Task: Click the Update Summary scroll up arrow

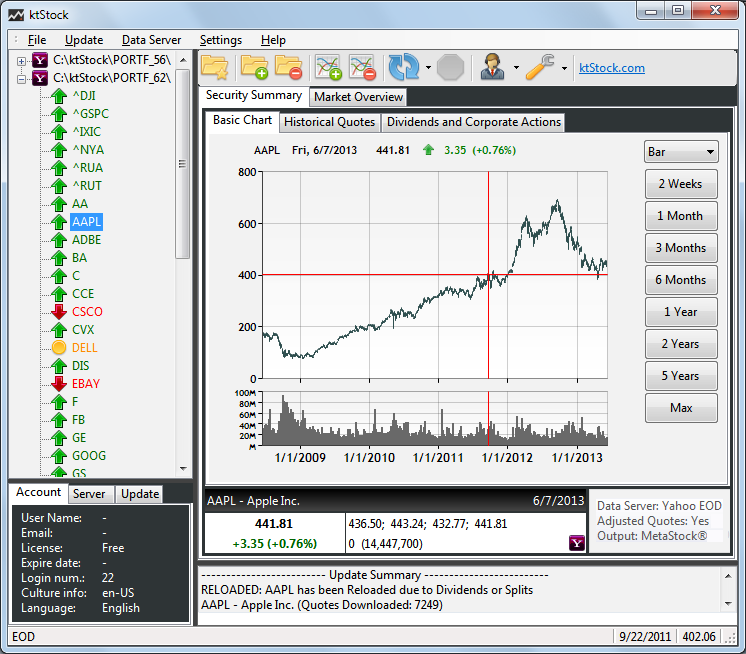Action: (x=728, y=576)
